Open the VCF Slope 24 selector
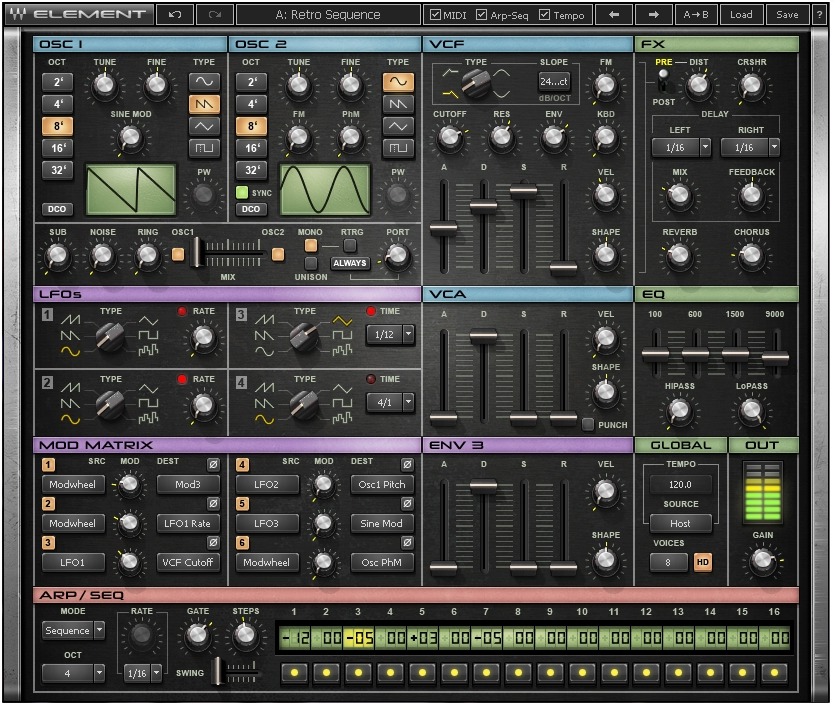Screen dimensions: 834x707 554,81
